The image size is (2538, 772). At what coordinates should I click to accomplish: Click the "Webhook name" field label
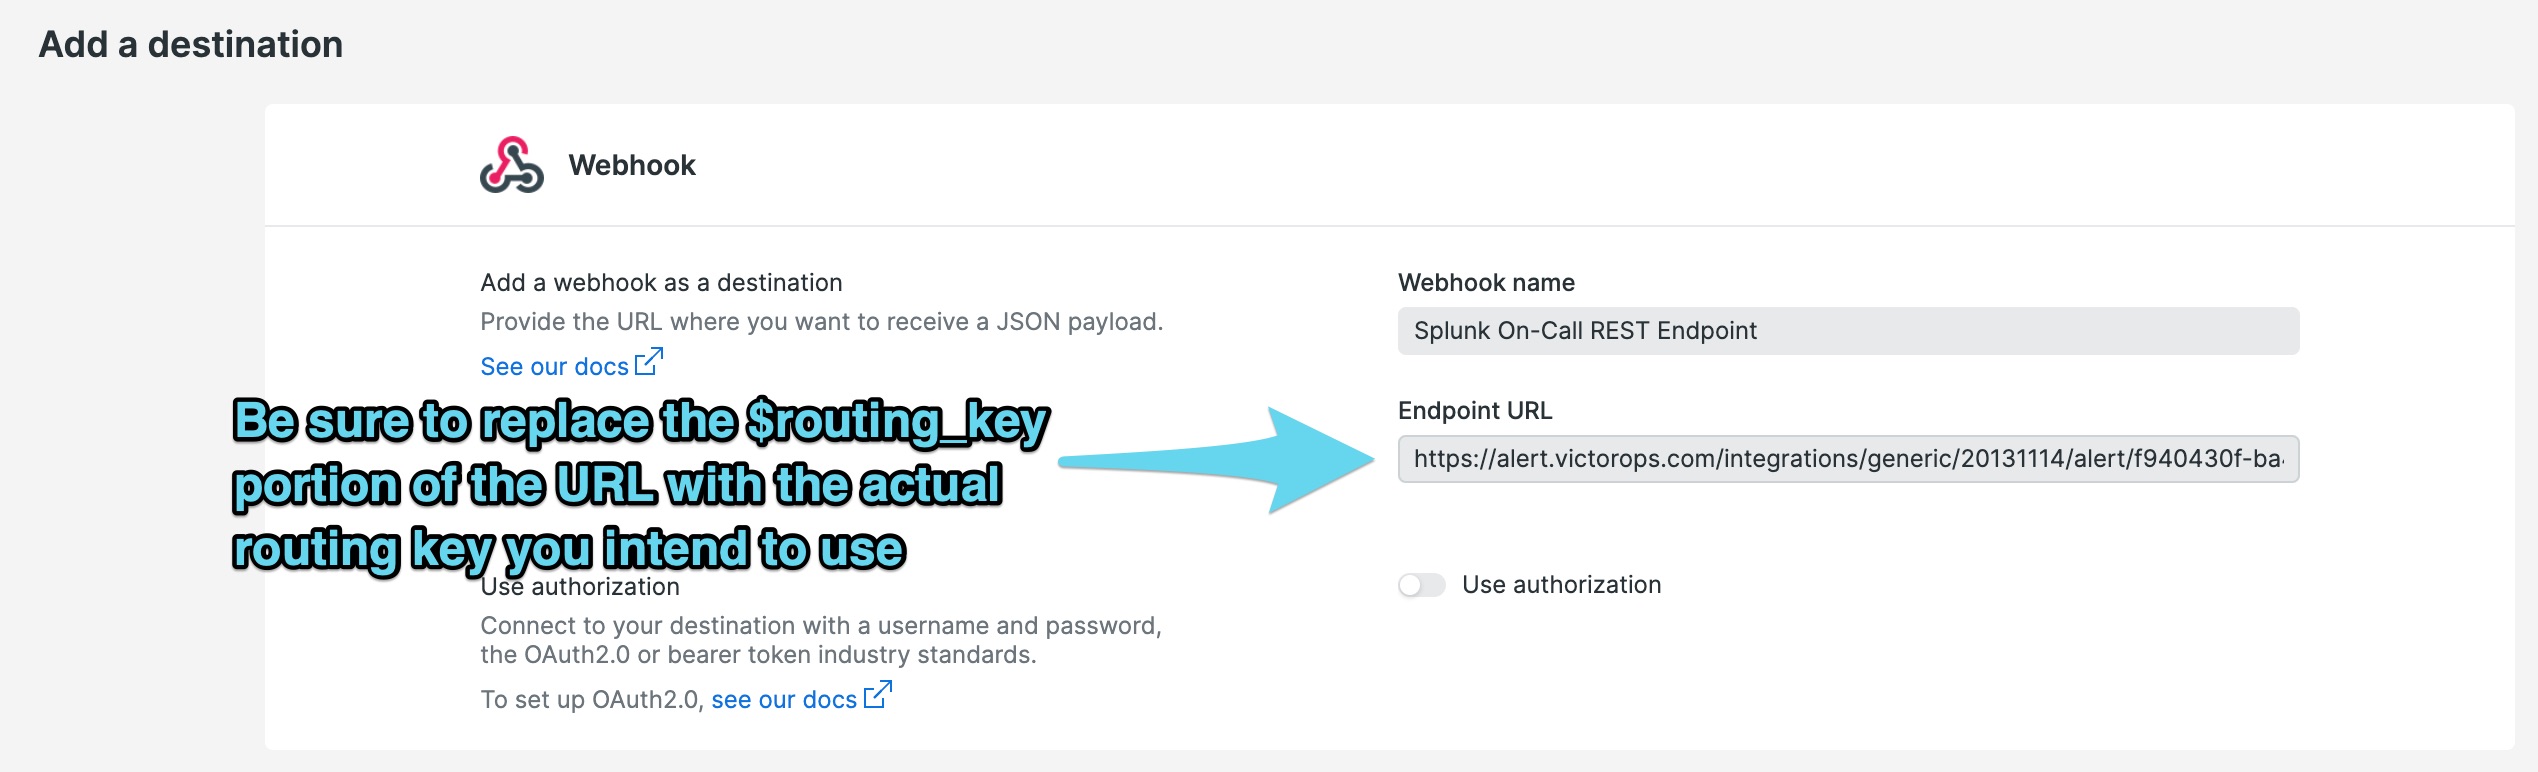click(x=1487, y=282)
